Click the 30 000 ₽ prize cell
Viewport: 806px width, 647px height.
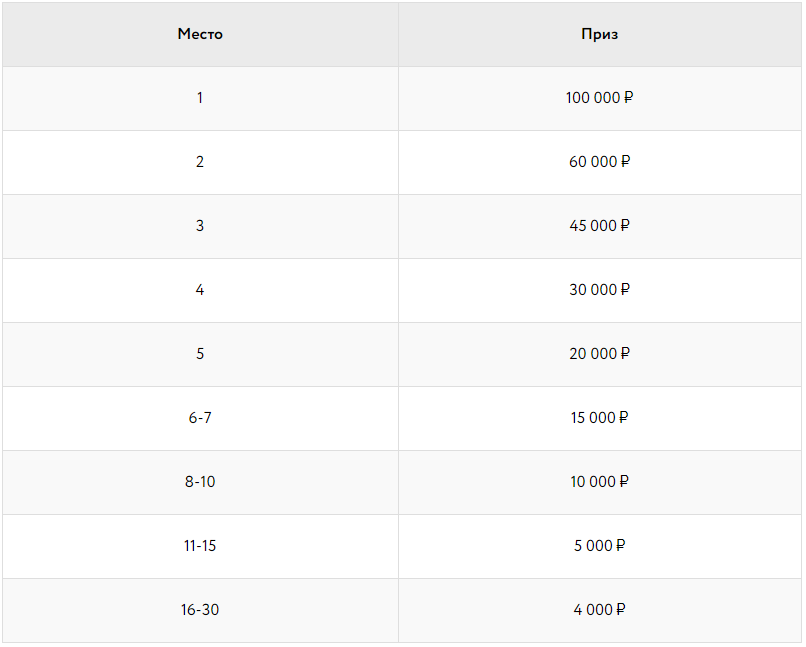600,290
